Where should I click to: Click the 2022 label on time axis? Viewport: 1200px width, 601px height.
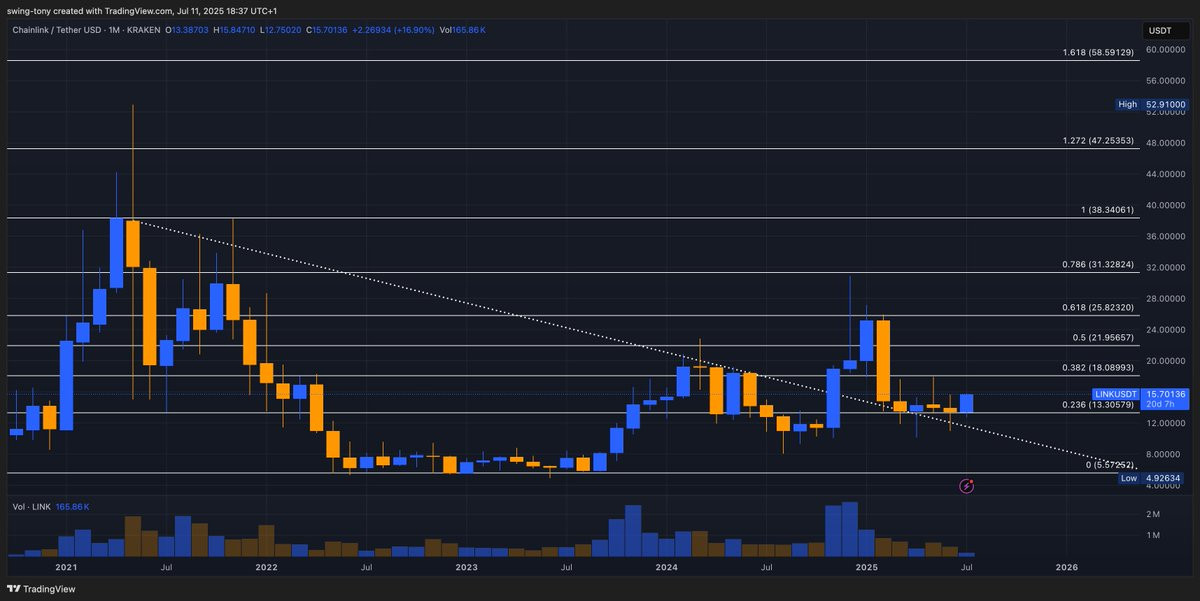tap(266, 567)
